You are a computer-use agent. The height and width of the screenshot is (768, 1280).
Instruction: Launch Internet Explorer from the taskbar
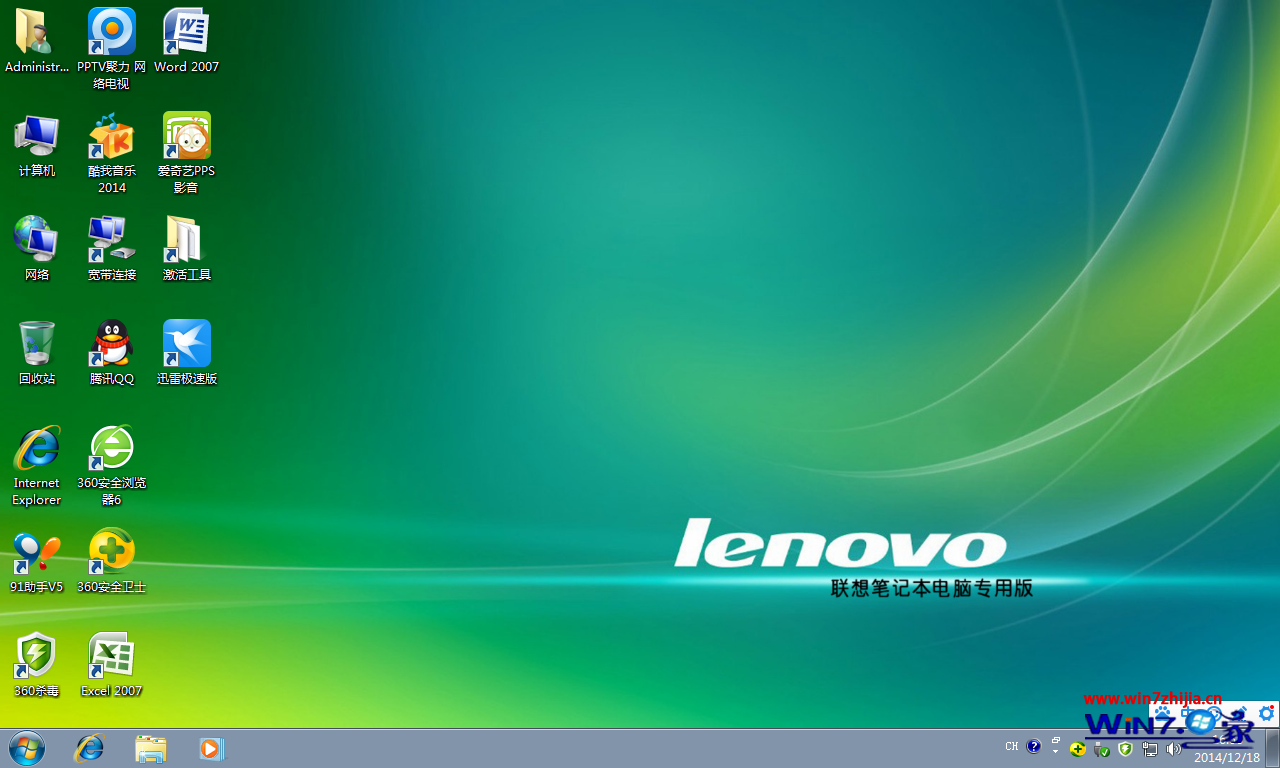tap(89, 748)
